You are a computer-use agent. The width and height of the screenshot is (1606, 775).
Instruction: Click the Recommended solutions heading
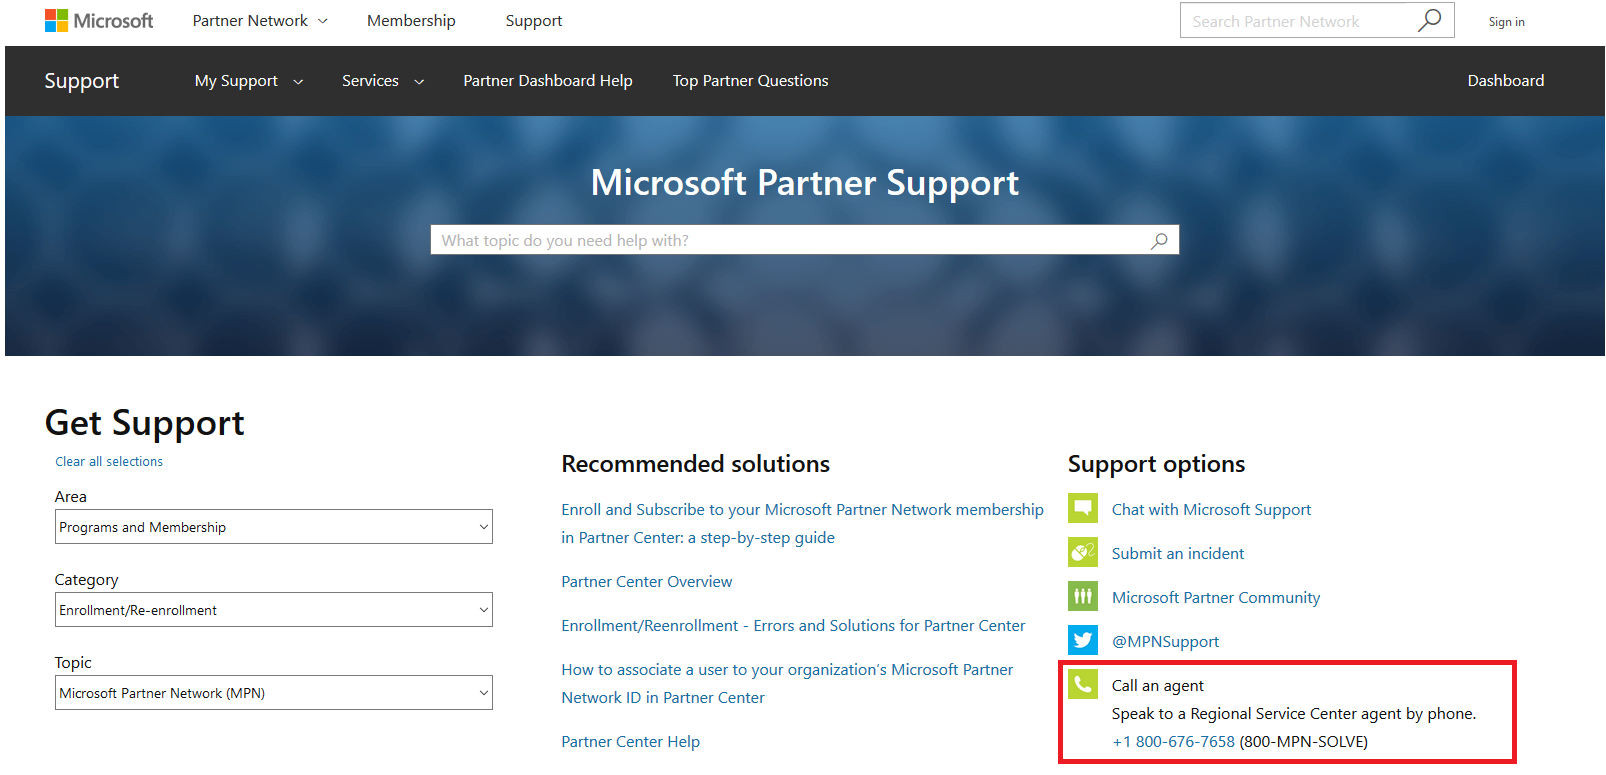(x=696, y=464)
